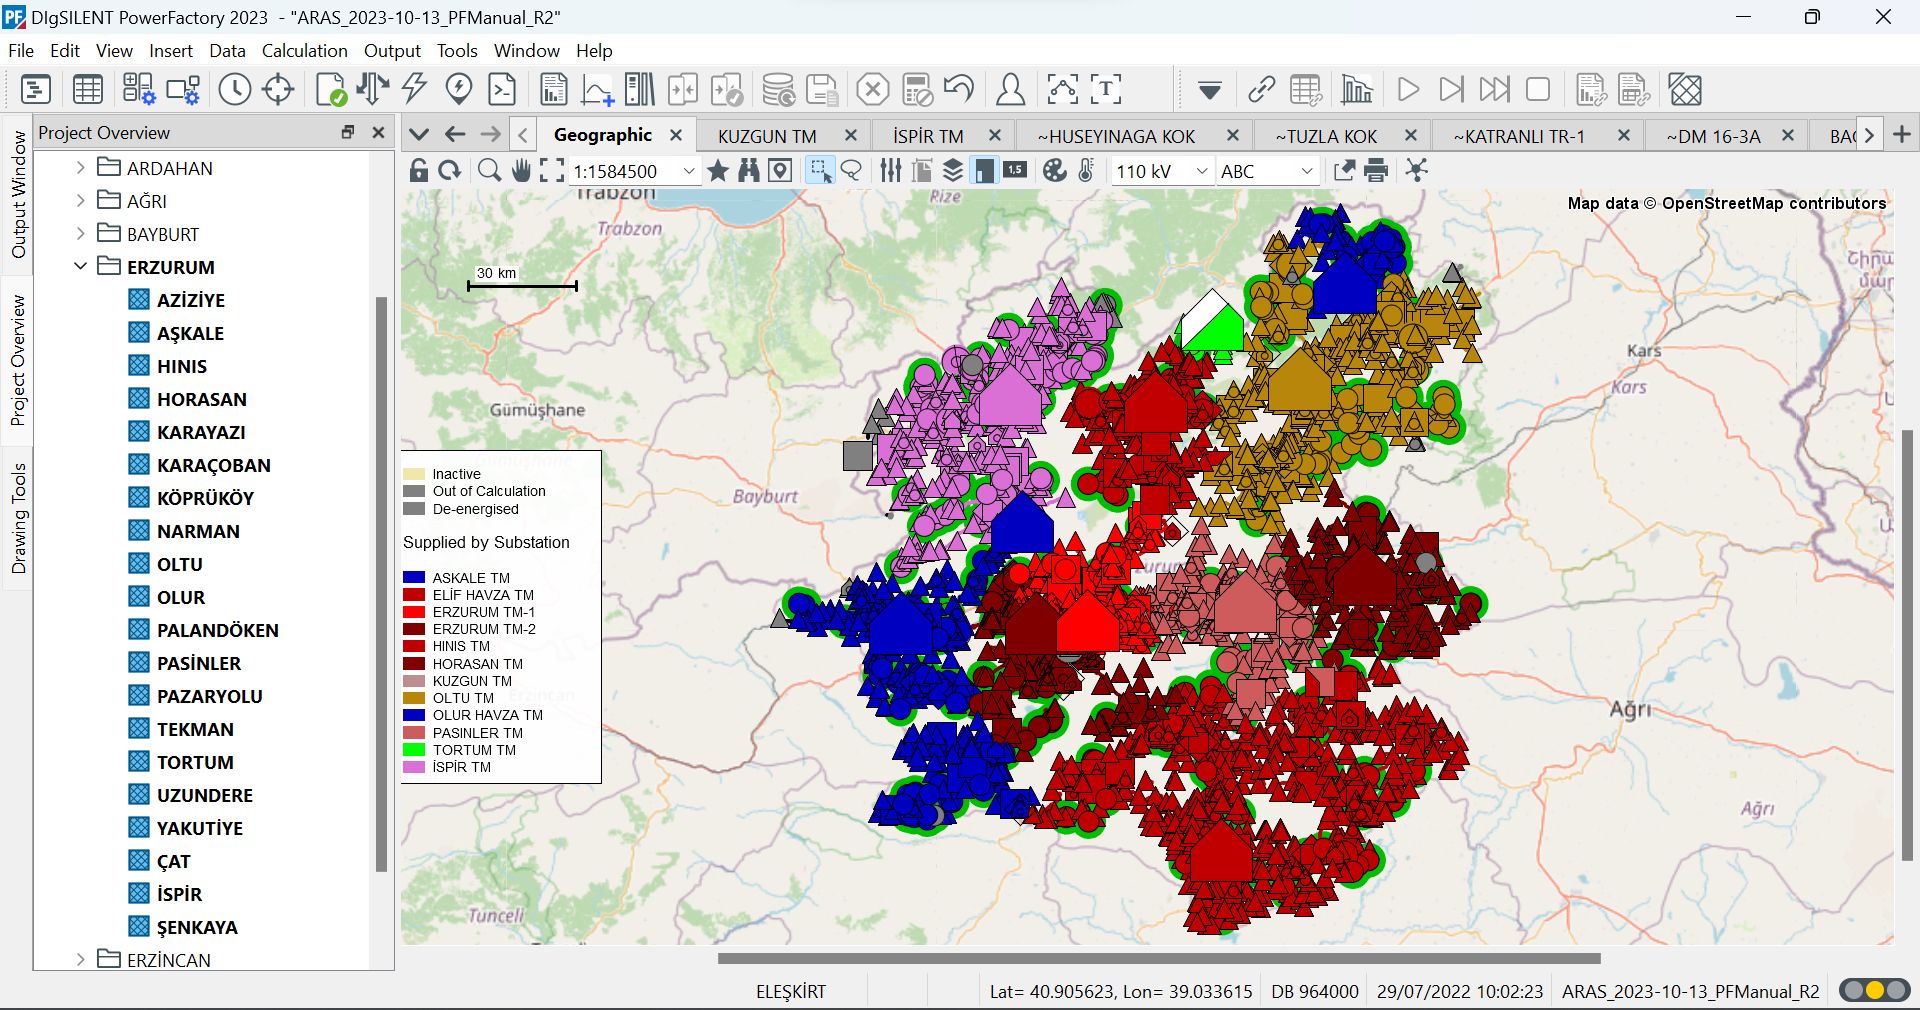This screenshot has height=1010, width=1920.
Task: Insert a new plot curve icon
Action: click(x=597, y=90)
